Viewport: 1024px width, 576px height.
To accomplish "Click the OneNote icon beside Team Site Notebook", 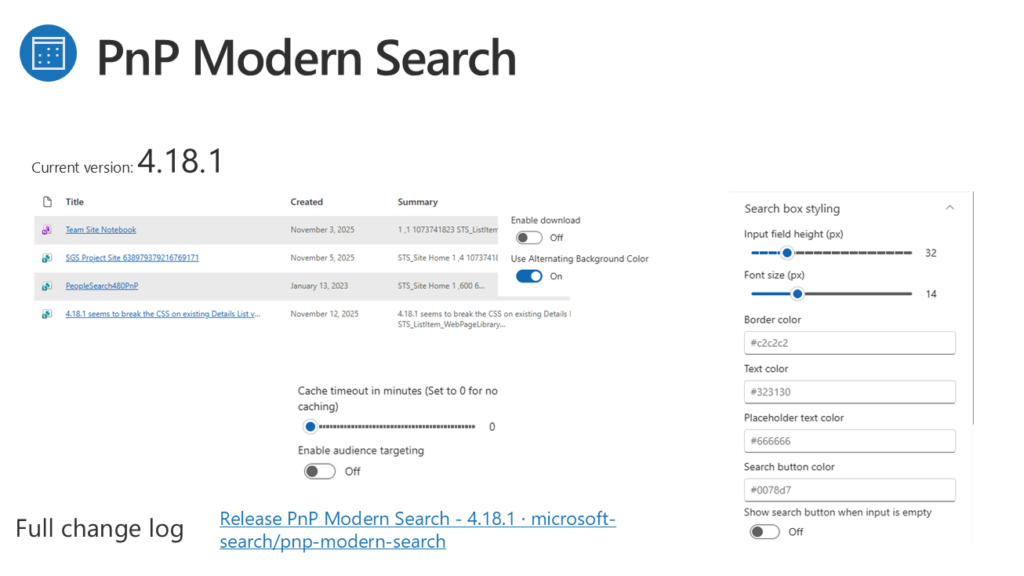I will [47, 230].
